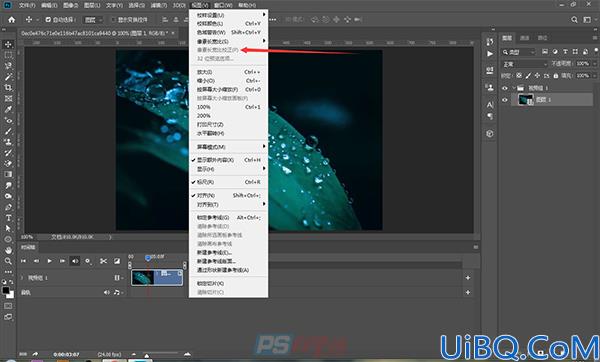Open the History panel icon in side dock

490,41
